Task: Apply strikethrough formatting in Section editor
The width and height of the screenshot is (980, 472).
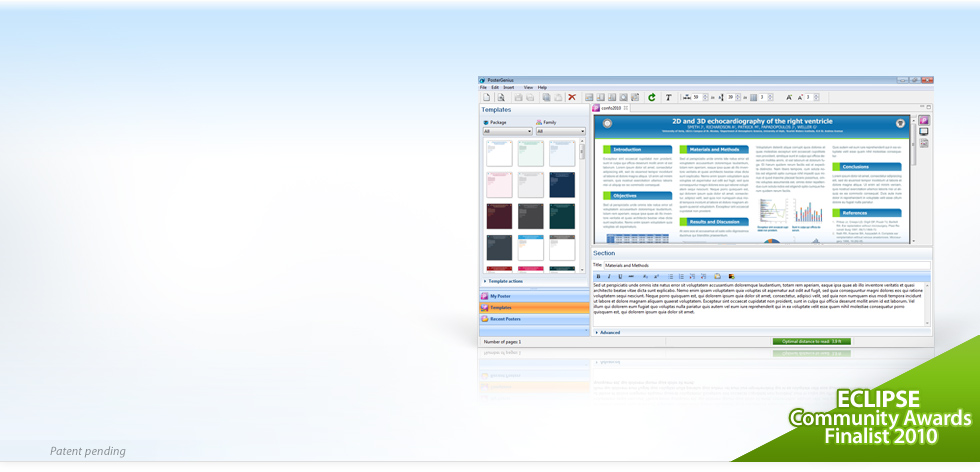Action: [631, 276]
